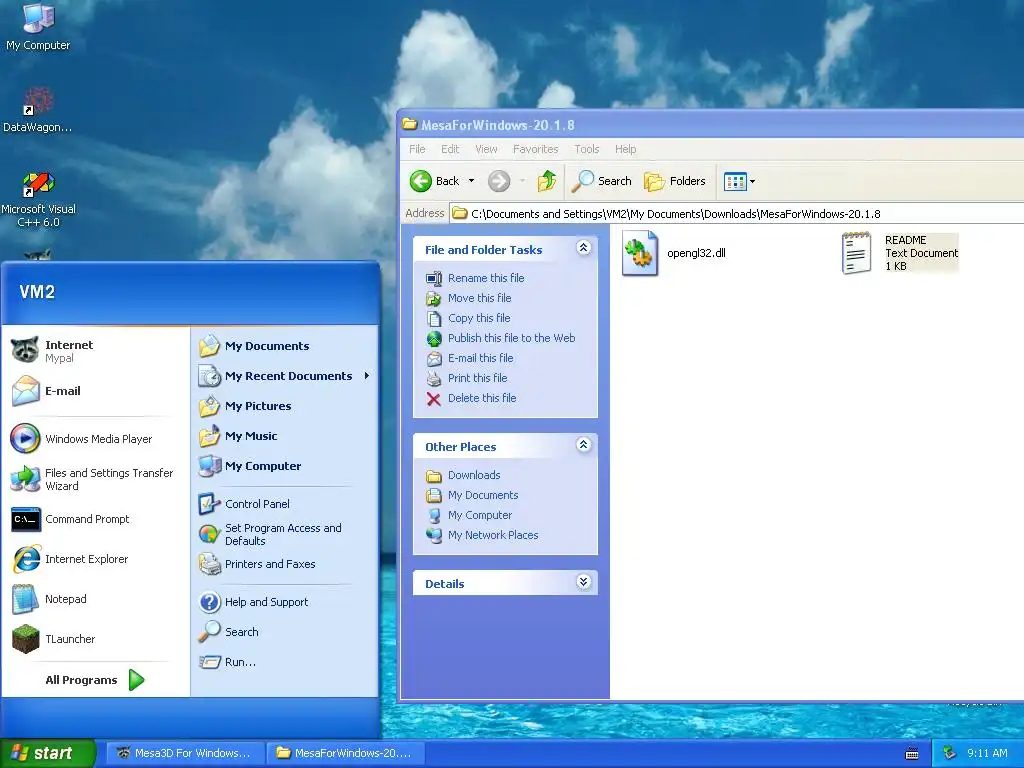Click the 9:11 AM clock

click(987, 753)
